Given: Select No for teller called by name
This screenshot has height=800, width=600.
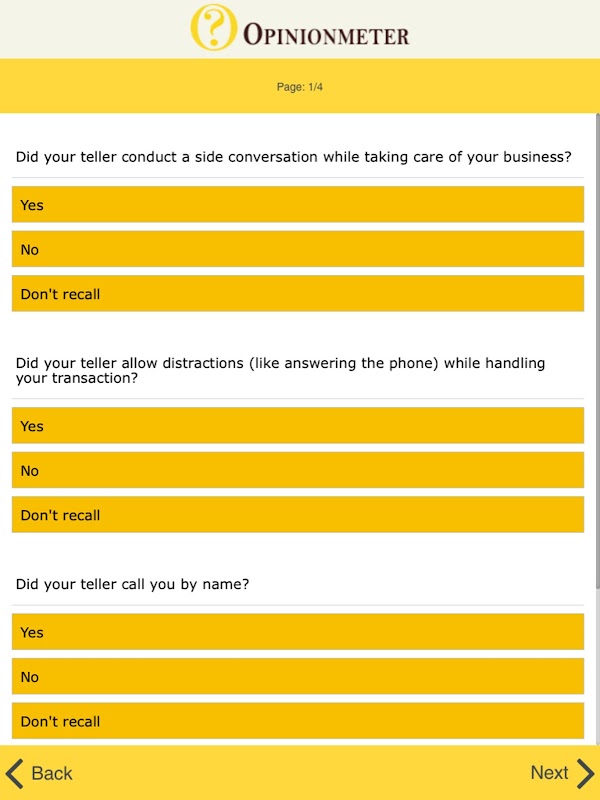Looking at the screenshot, I should [x=297, y=677].
